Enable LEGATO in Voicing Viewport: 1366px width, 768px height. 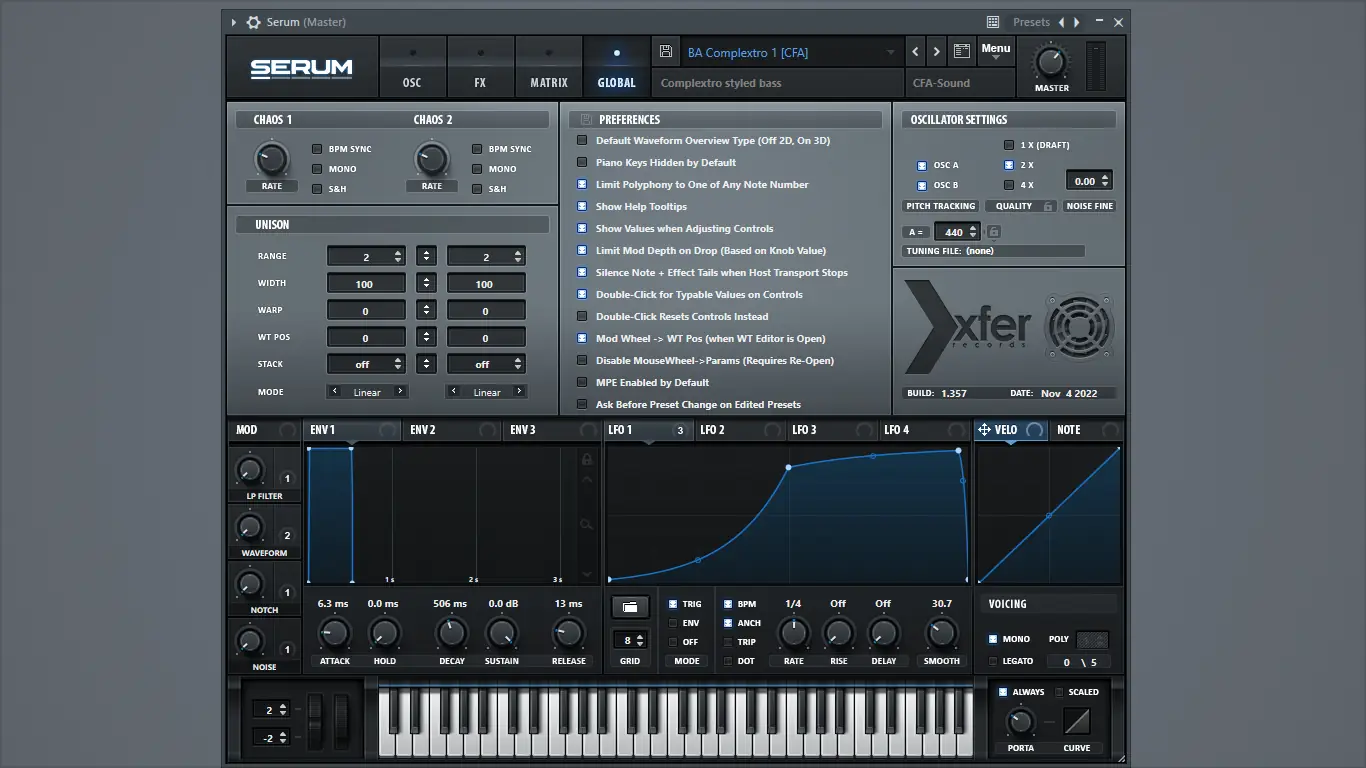[993, 661]
